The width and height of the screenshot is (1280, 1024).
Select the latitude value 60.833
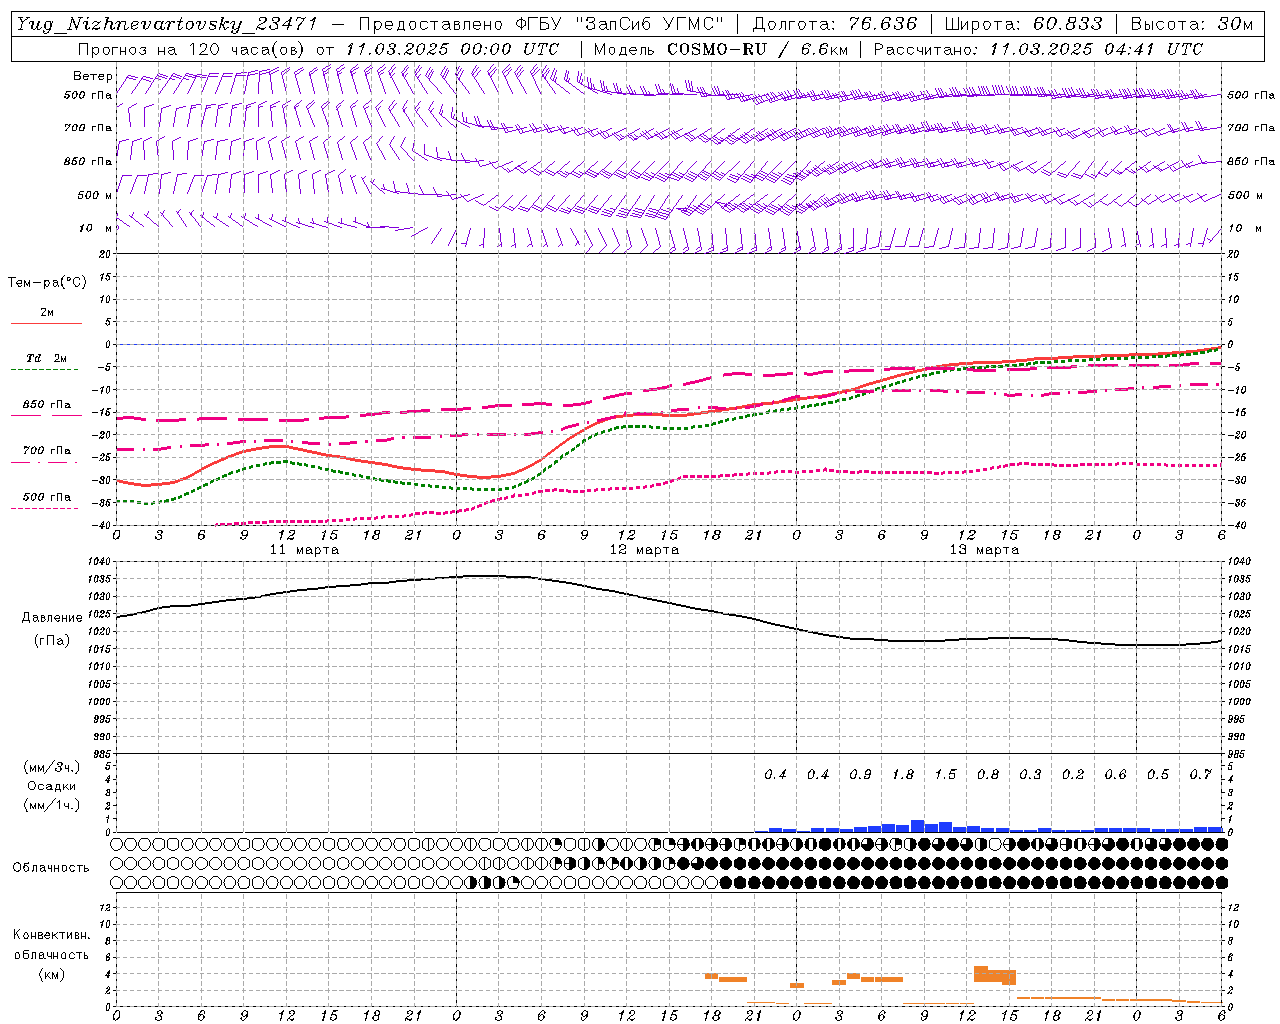[1067, 24]
